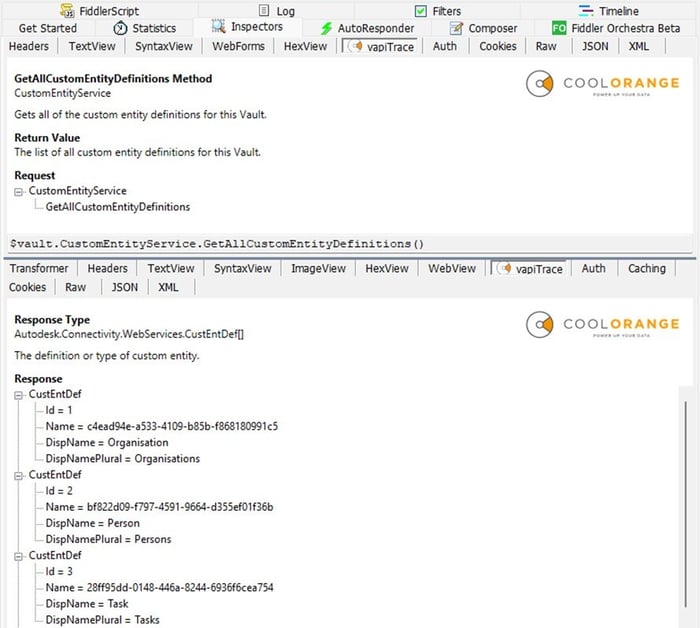The width and height of the screenshot is (700, 628).
Task: Select the 'DispName = Person' row
Action: [x=92, y=523]
